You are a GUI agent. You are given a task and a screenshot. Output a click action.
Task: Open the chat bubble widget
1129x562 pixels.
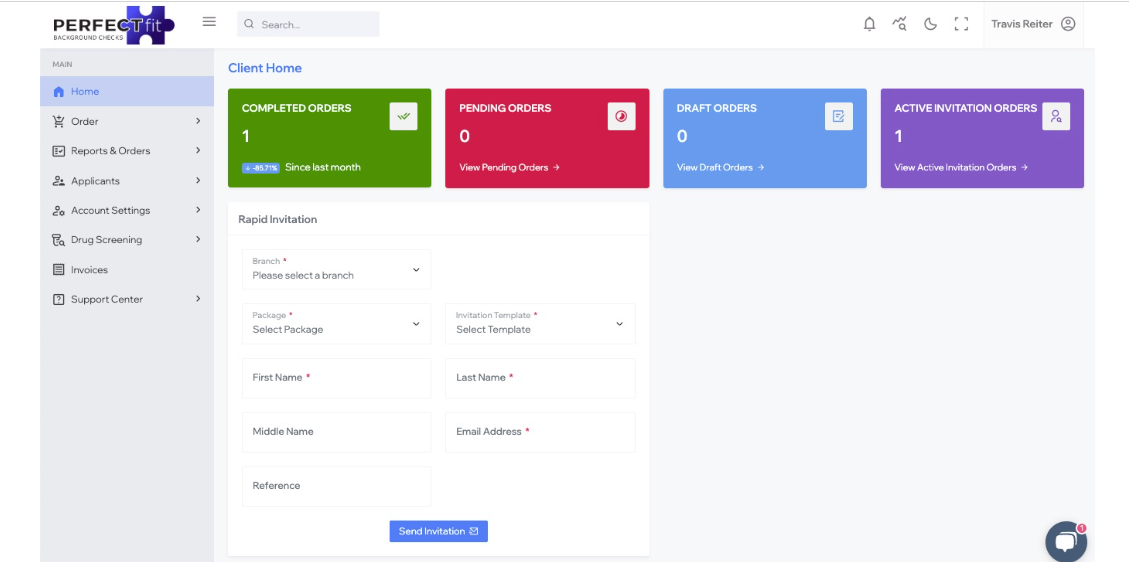pyautogui.click(x=1066, y=541)
